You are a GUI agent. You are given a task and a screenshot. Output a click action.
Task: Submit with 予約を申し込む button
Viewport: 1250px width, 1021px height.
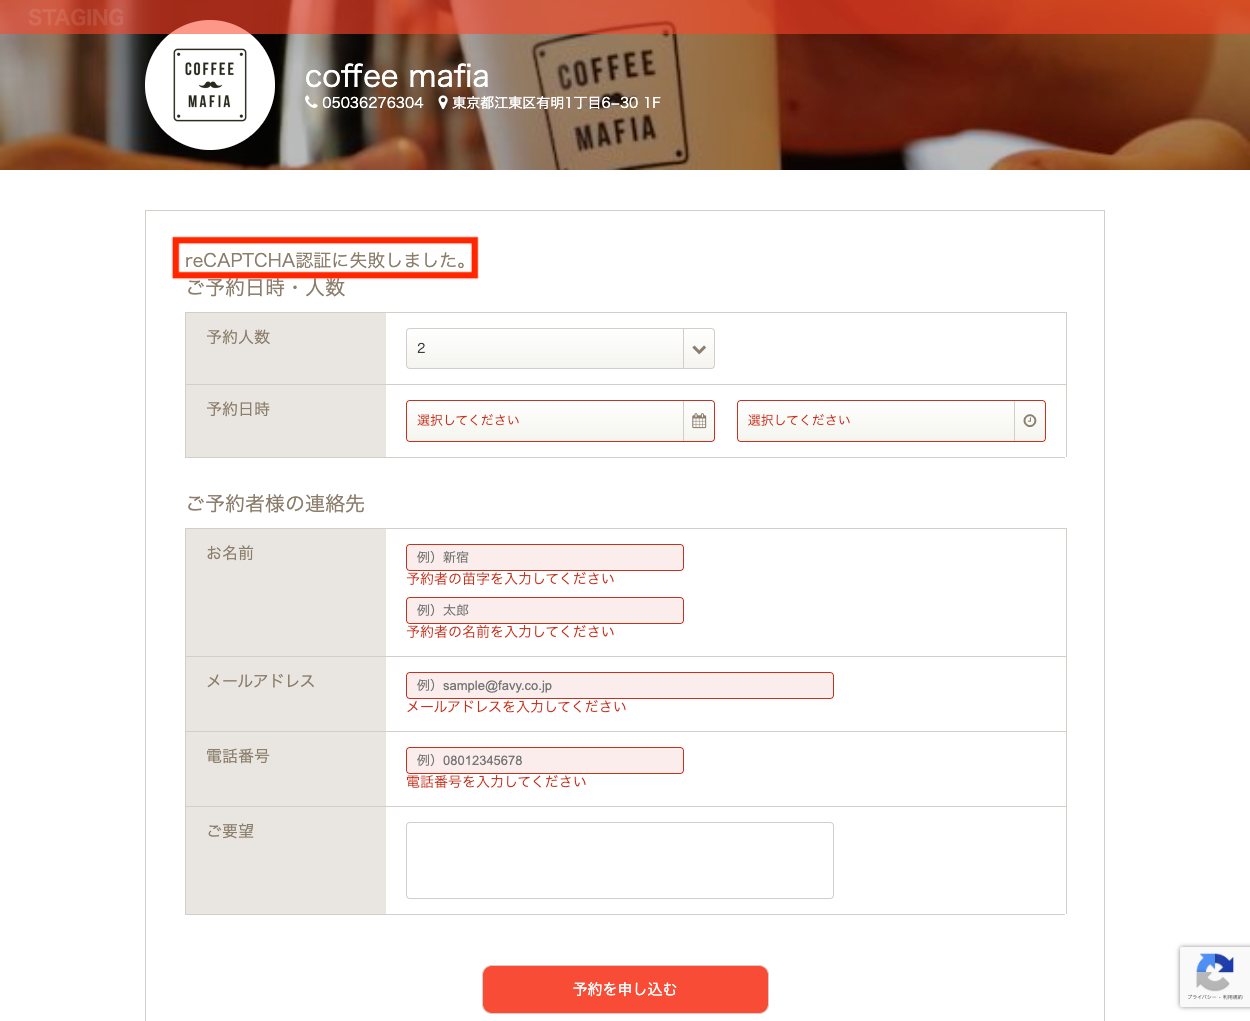pos(625,989)
